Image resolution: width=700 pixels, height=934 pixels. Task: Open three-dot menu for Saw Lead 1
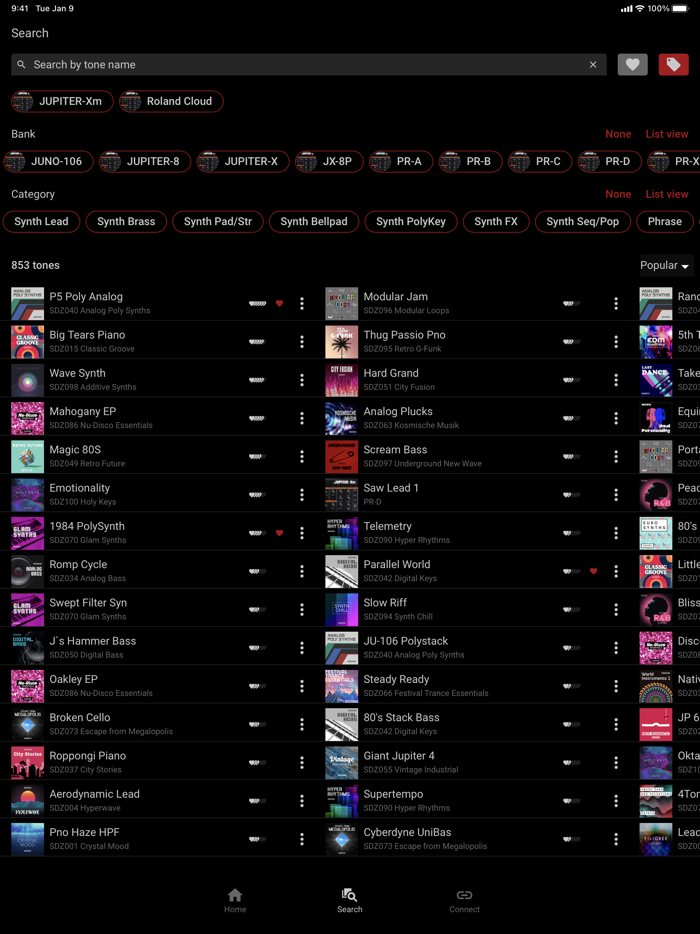click(616, 495)
